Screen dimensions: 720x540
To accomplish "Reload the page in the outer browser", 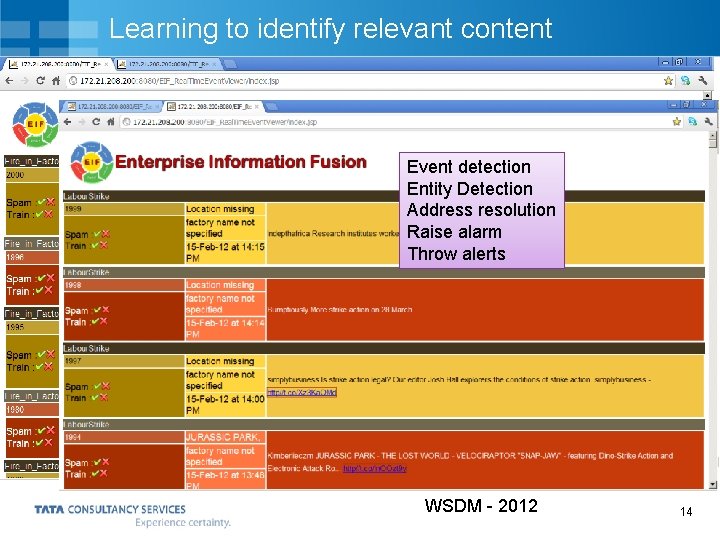I will (40, 81).
